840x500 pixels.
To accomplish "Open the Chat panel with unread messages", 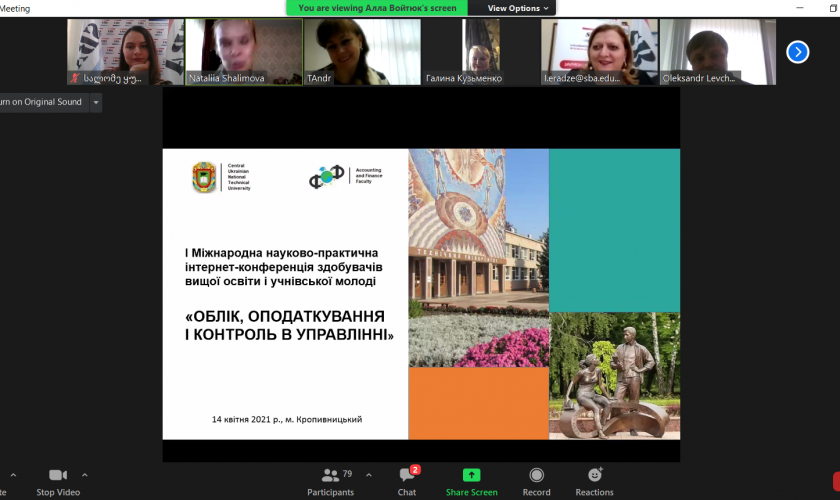I will click(x=407, y=475).
